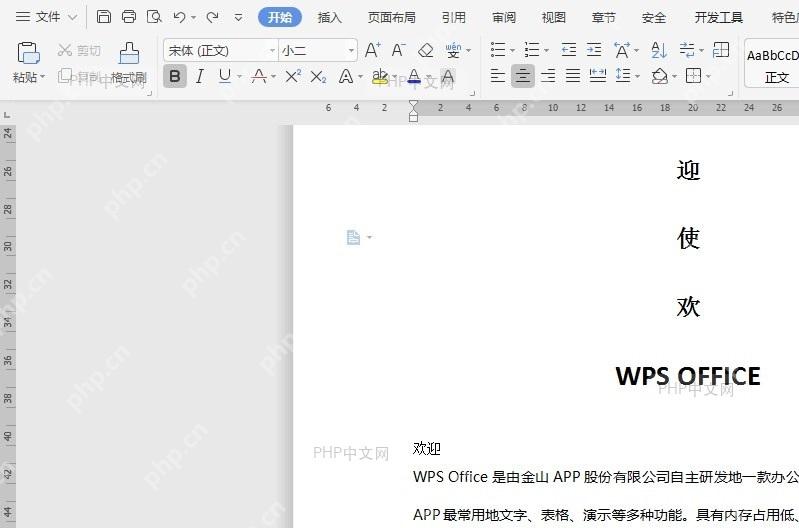
Task: Open Print Preview icon
Action: point(154,17)
